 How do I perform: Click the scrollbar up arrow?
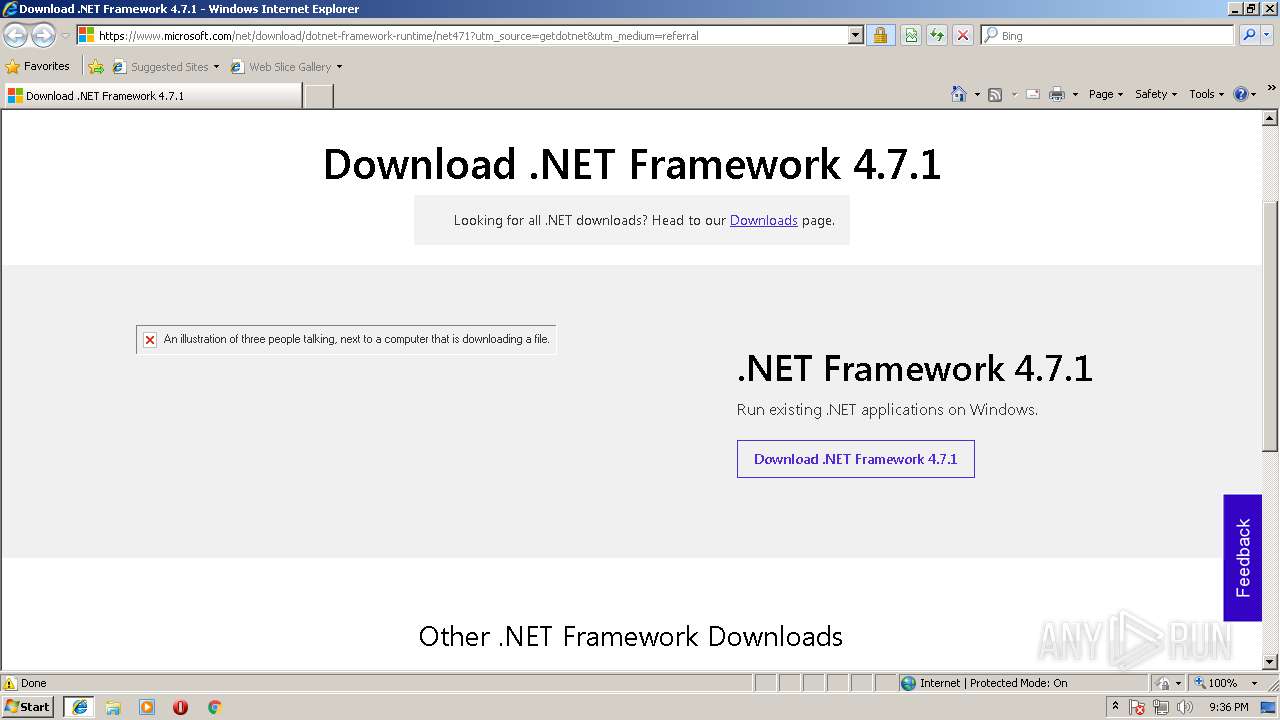tap(1270, 118)
